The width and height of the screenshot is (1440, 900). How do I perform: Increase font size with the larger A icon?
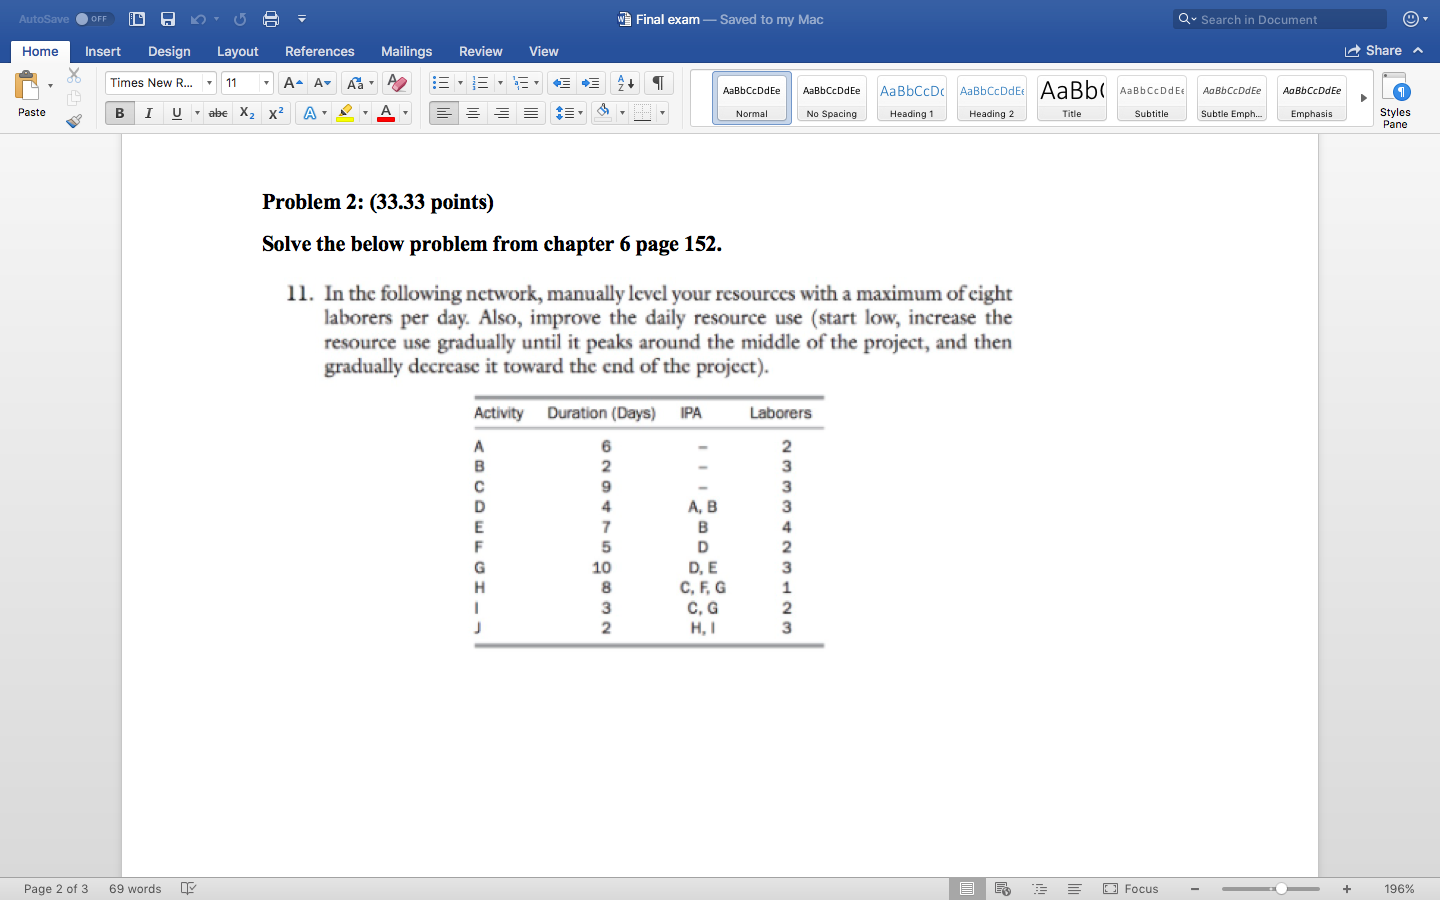click(x=292, y=83)
